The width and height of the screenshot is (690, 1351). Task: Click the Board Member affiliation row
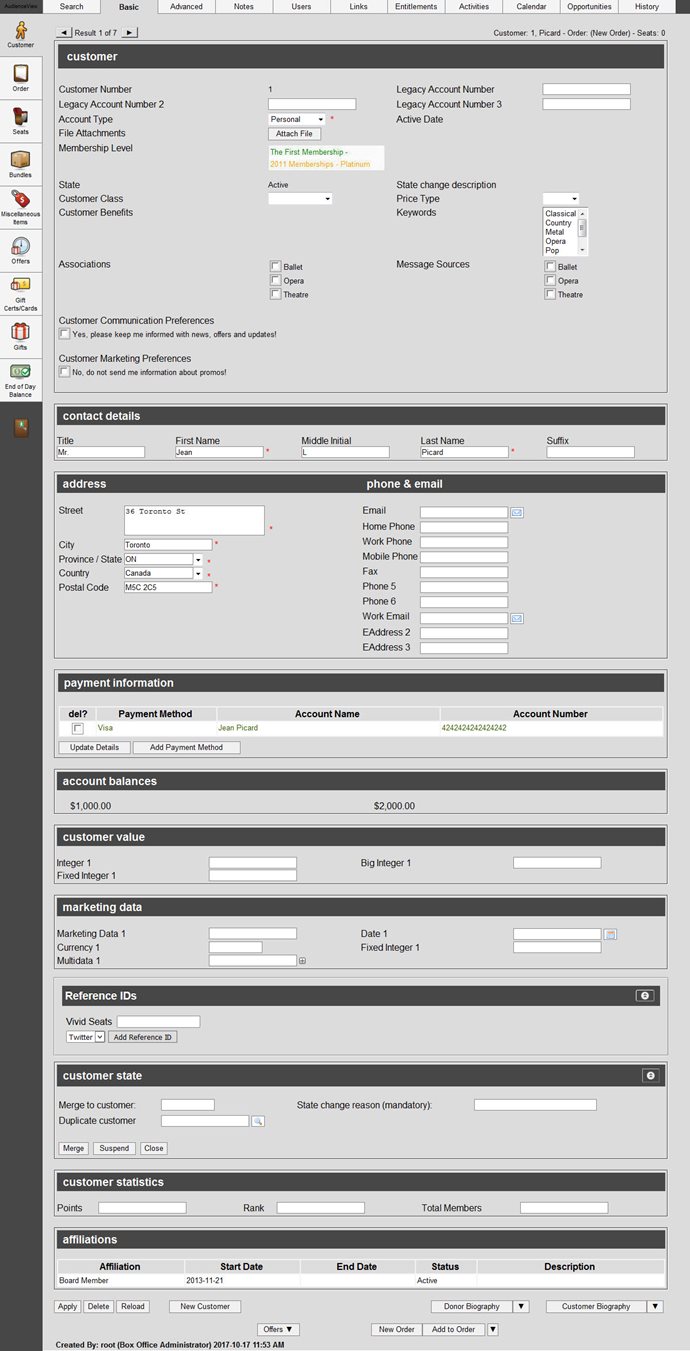(360, 1280)
